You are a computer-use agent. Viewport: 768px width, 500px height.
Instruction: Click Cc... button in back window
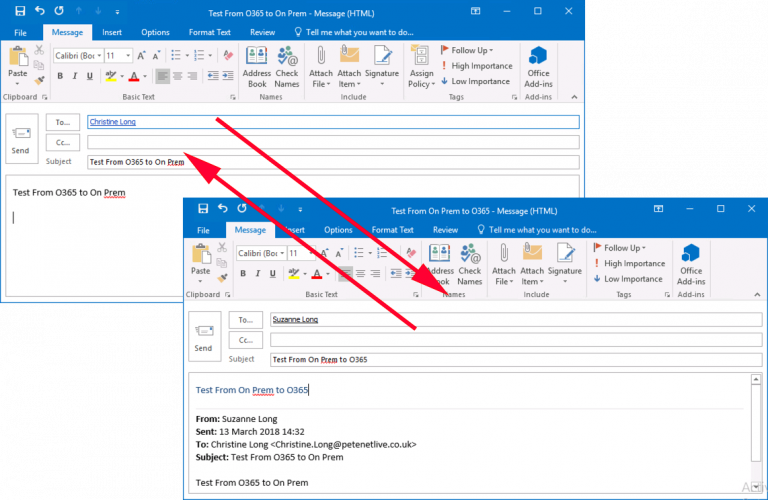[x=63, y=143]
